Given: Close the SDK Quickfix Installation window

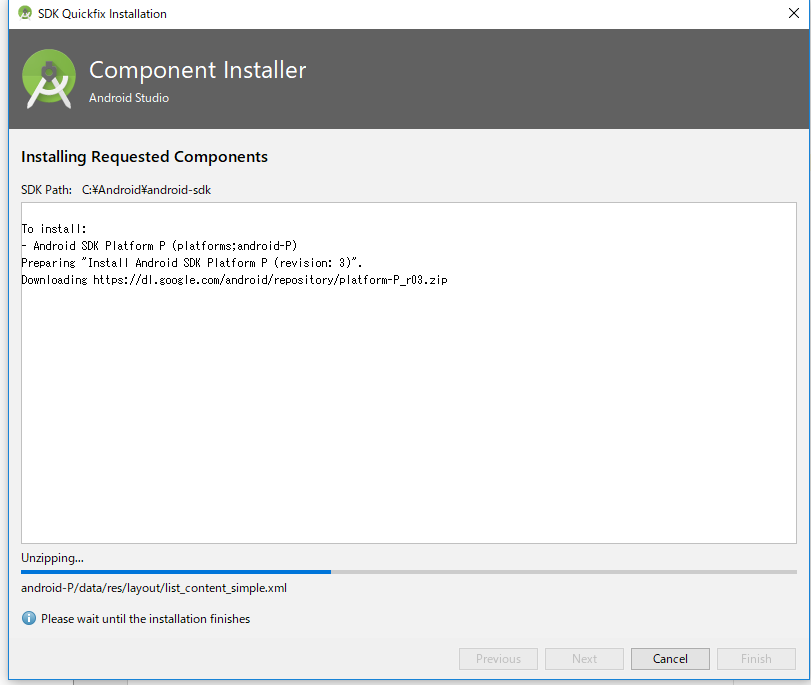Looking at the screenshot, I should (793, 13).
